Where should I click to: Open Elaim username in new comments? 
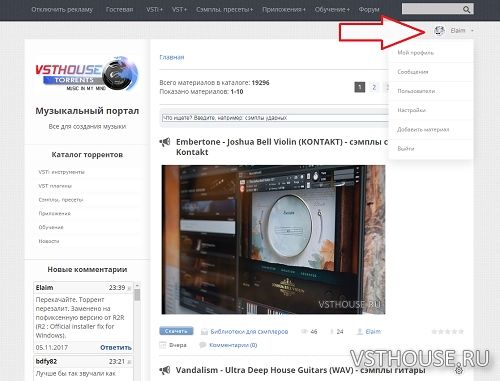(x=44, y=287)
